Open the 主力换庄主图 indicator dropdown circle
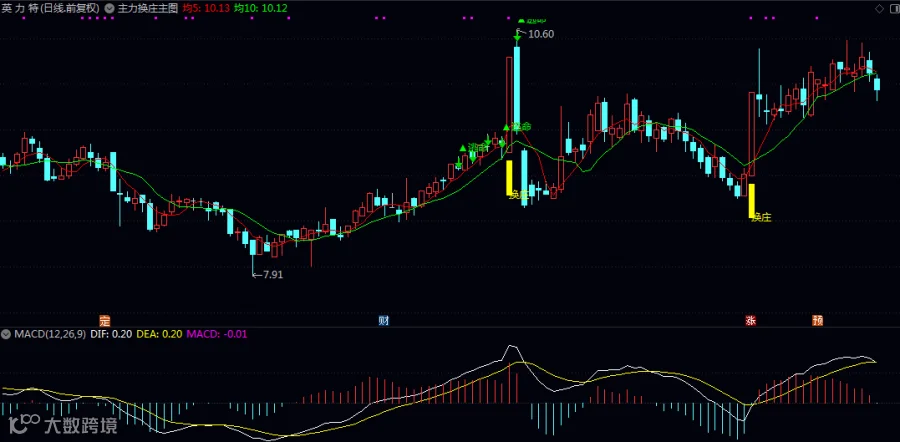The width and height of the screenshot is (900, 442). tap(110, 9)
